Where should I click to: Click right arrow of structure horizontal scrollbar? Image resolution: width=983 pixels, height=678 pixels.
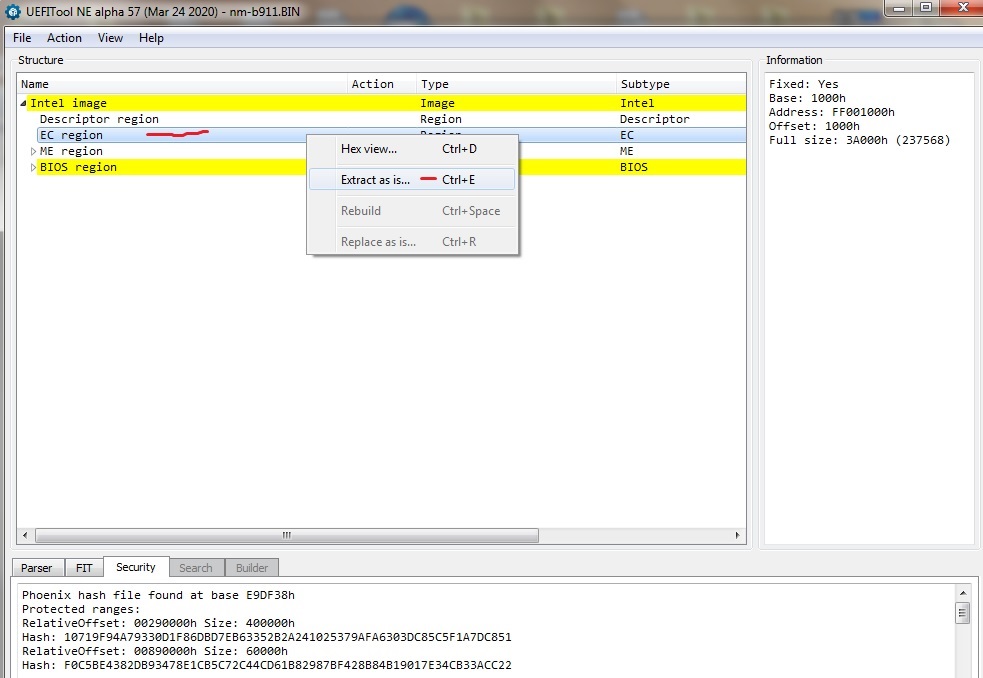[738, 535]
